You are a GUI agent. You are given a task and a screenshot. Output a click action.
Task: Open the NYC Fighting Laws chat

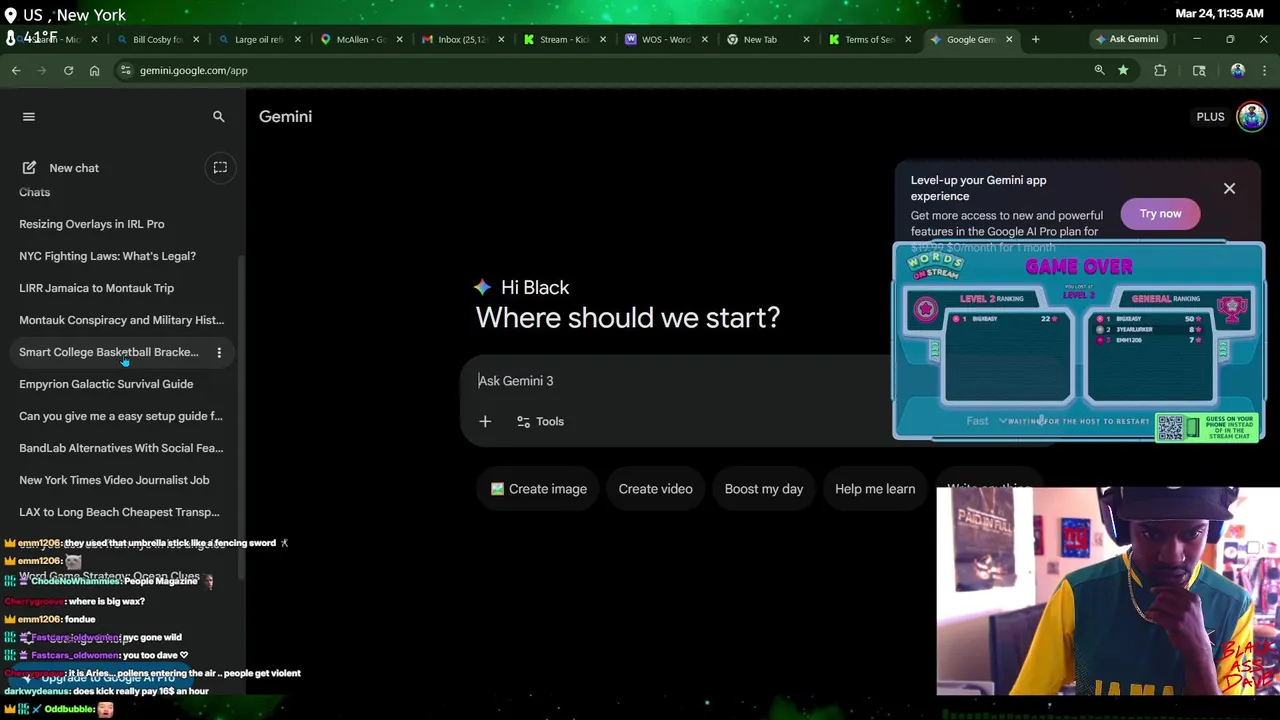107,256
